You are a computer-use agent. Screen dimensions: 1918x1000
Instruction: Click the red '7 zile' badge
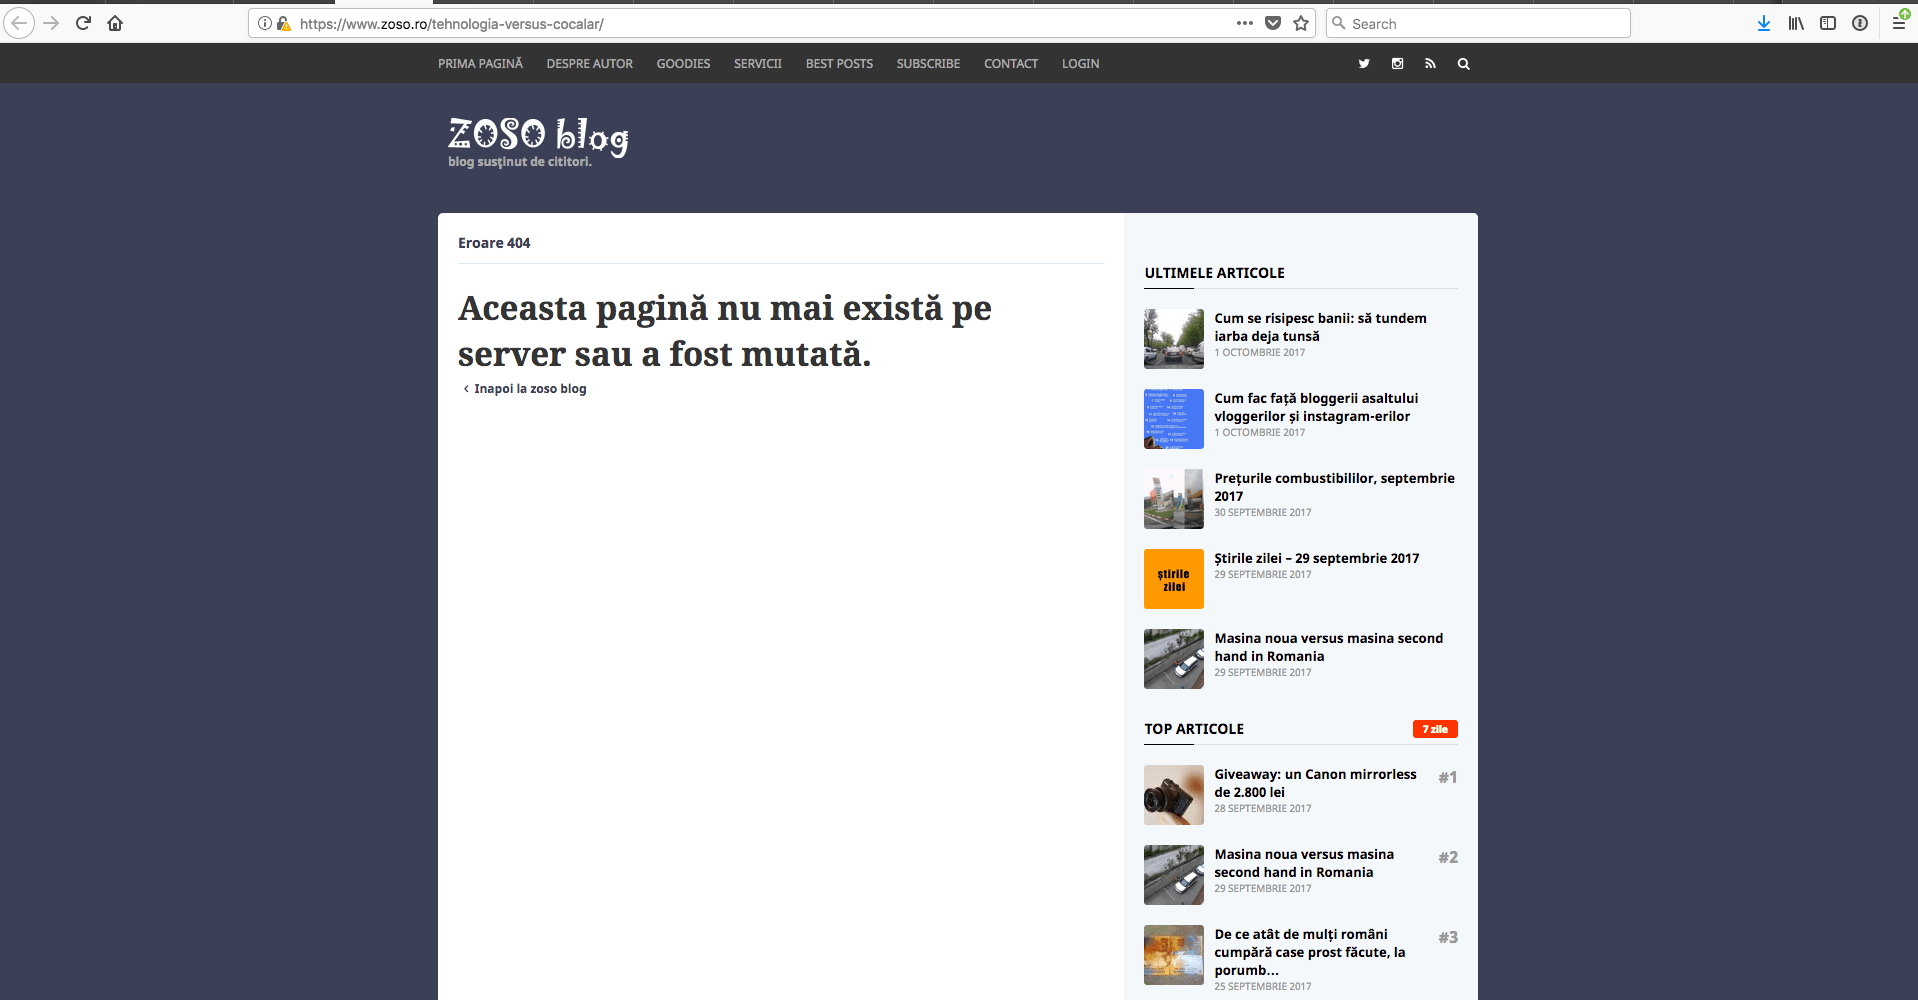tap(1434, 729)
